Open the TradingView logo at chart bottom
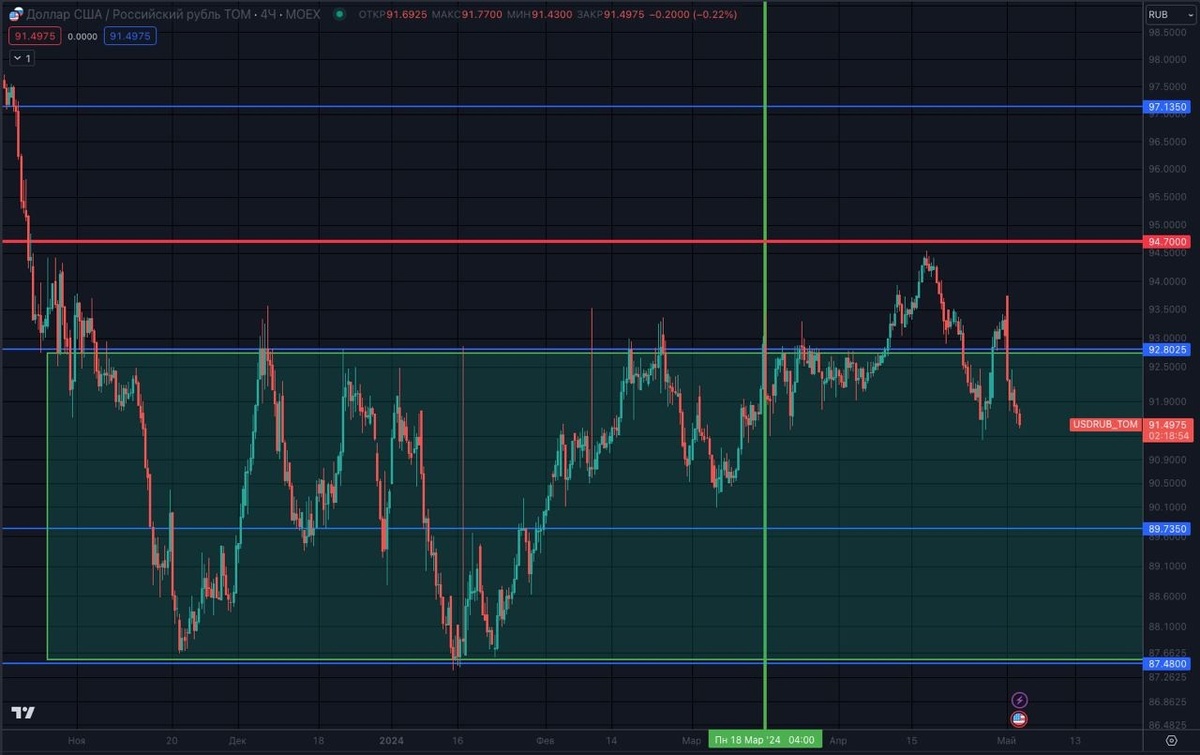The height and width of the screenshot is (755, 1200). [x=23, y=712]
